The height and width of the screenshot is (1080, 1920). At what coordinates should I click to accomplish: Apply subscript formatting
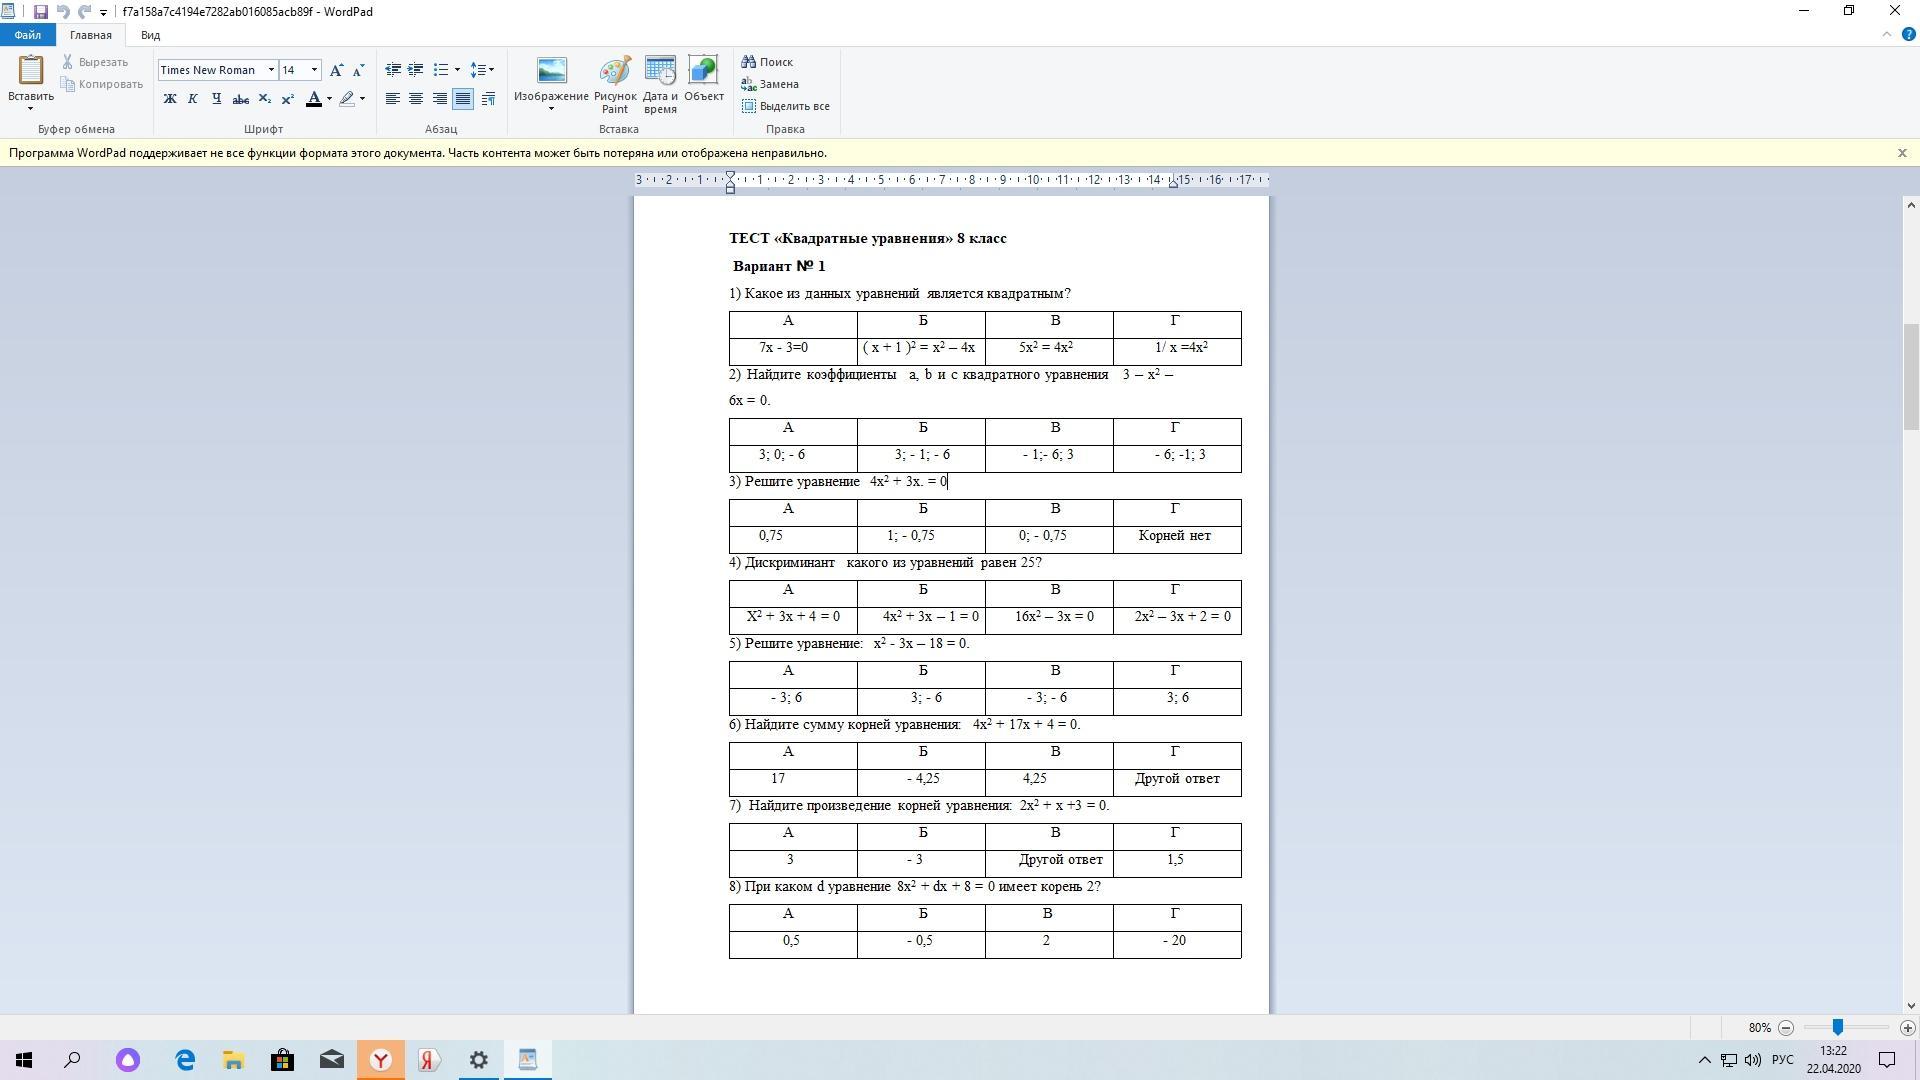point(264,99)
